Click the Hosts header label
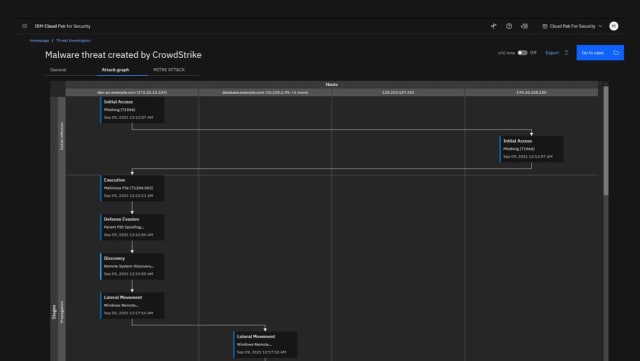This screenshot has width=640, height=361. point(331,85)
